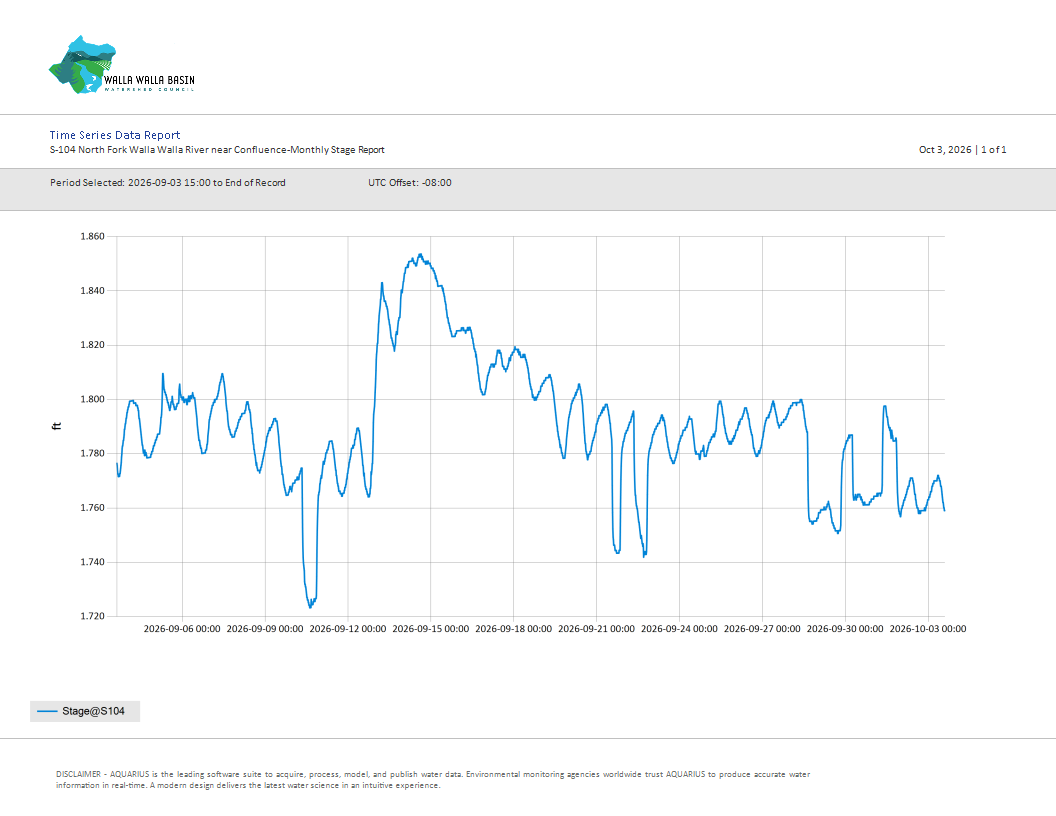Click the 2026-09-18 00:00 axis label

[513, 629]
